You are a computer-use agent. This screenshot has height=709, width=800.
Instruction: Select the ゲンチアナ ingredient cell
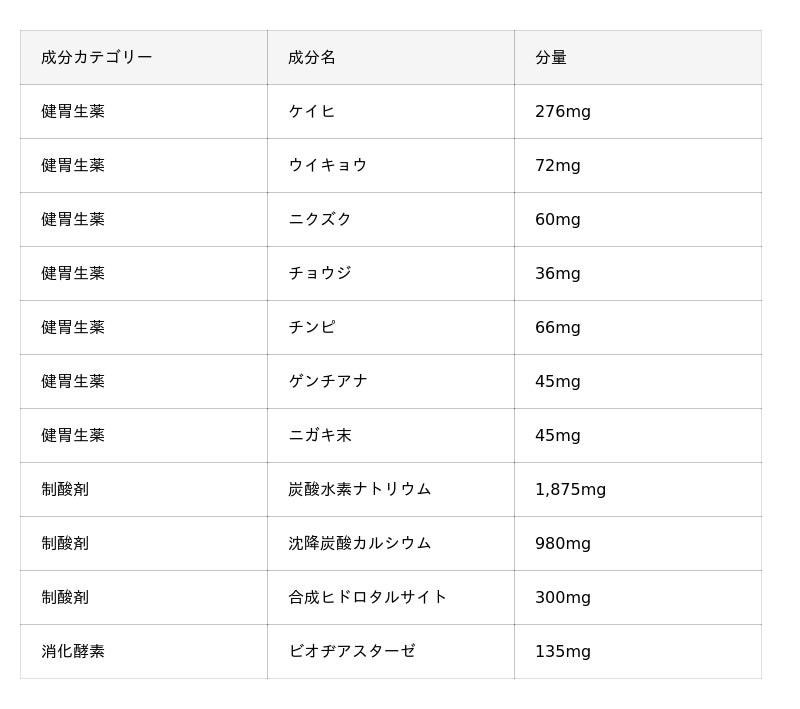click(x=328, y=382)
